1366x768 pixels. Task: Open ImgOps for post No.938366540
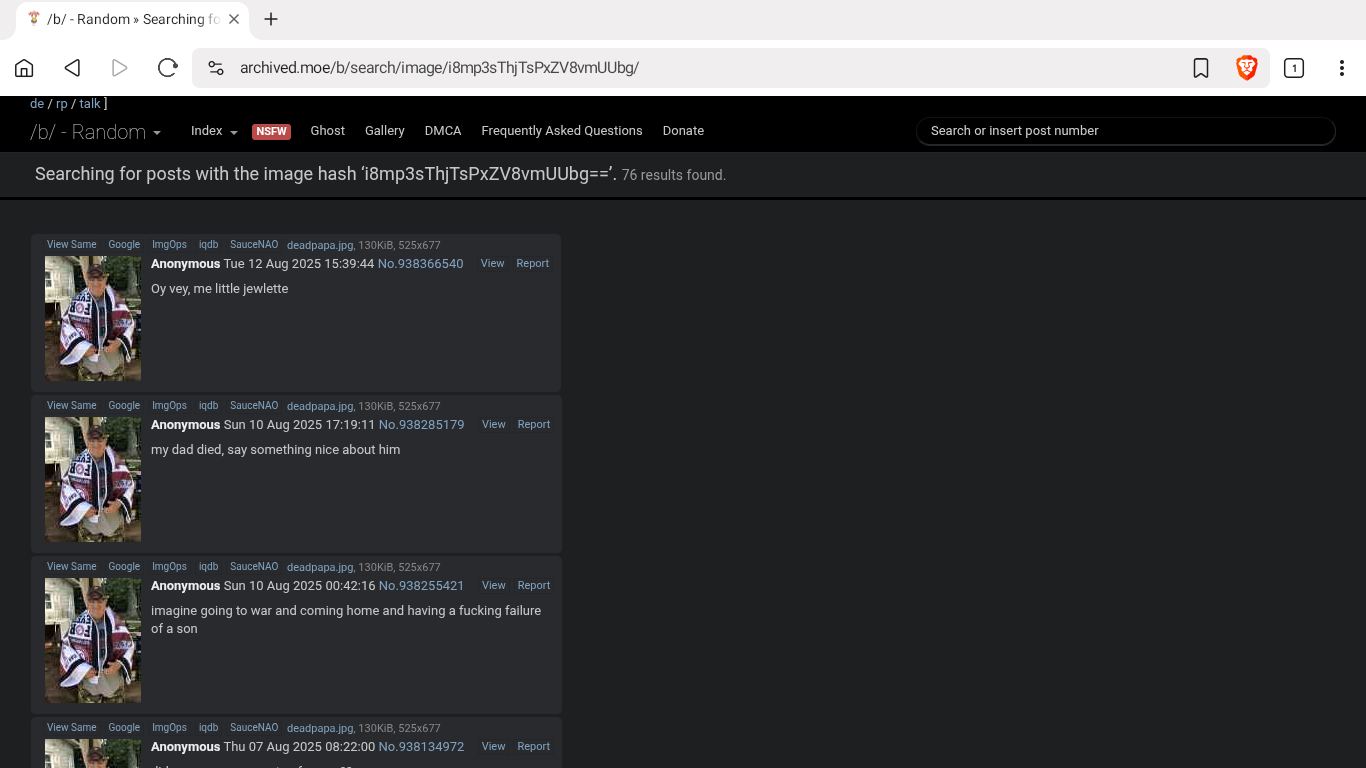169,245
